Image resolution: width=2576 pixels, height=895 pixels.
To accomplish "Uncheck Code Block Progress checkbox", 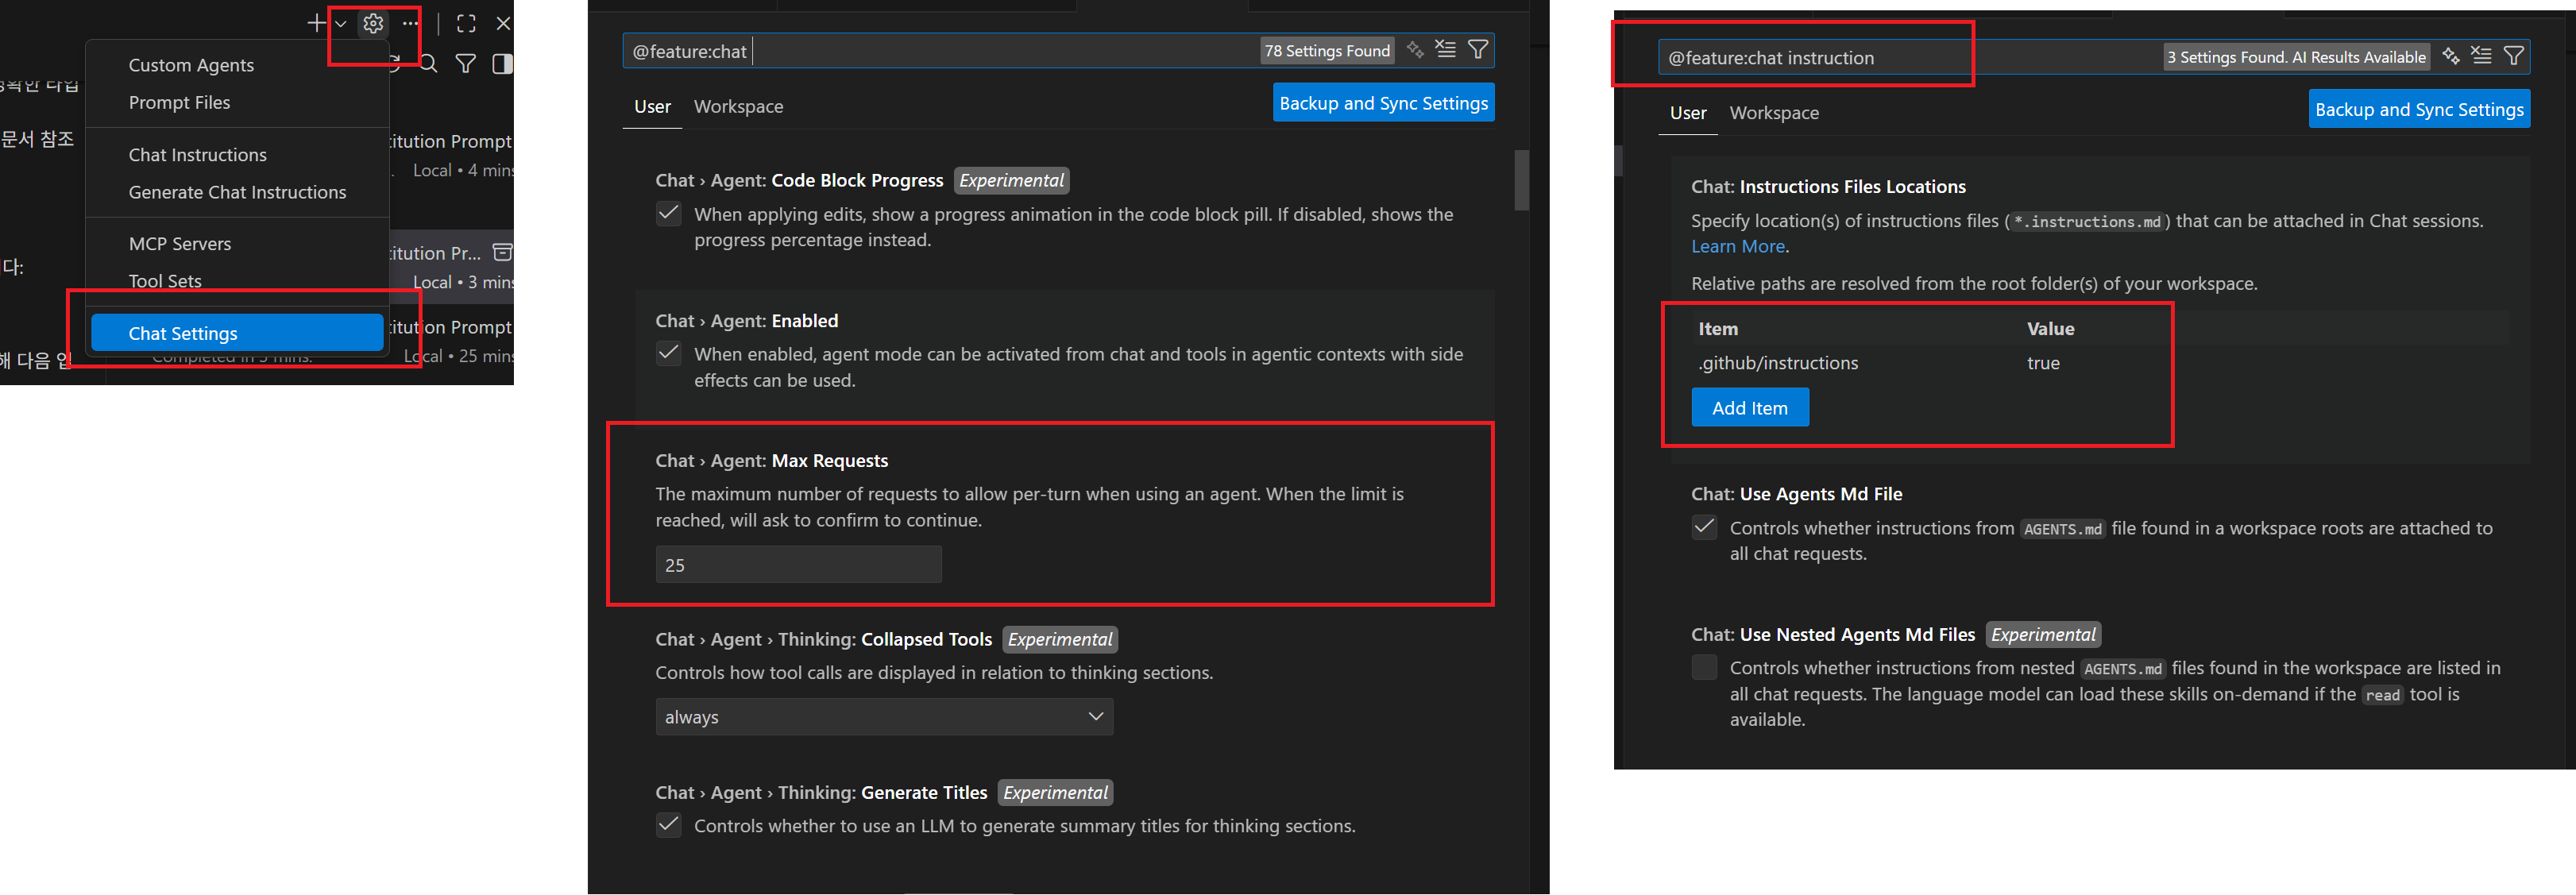I will point(669,213).
